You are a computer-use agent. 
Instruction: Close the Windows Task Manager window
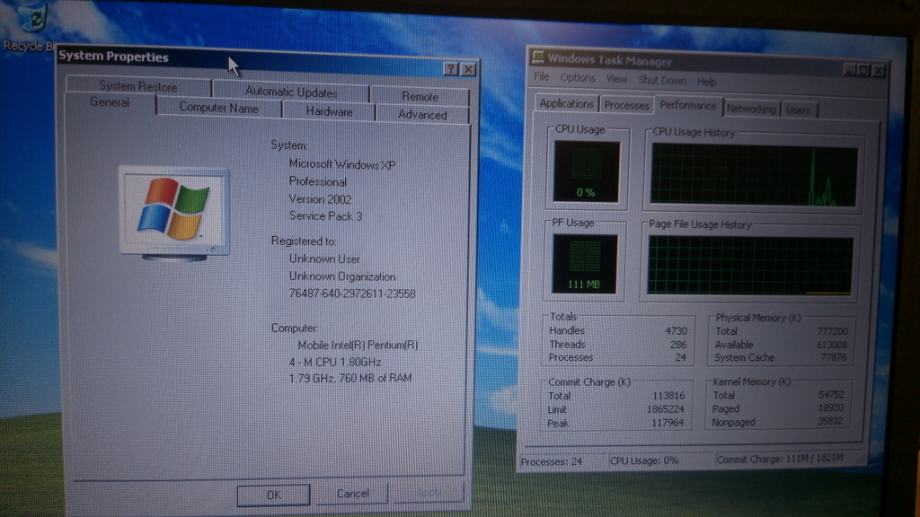click(x=878, y=71)
